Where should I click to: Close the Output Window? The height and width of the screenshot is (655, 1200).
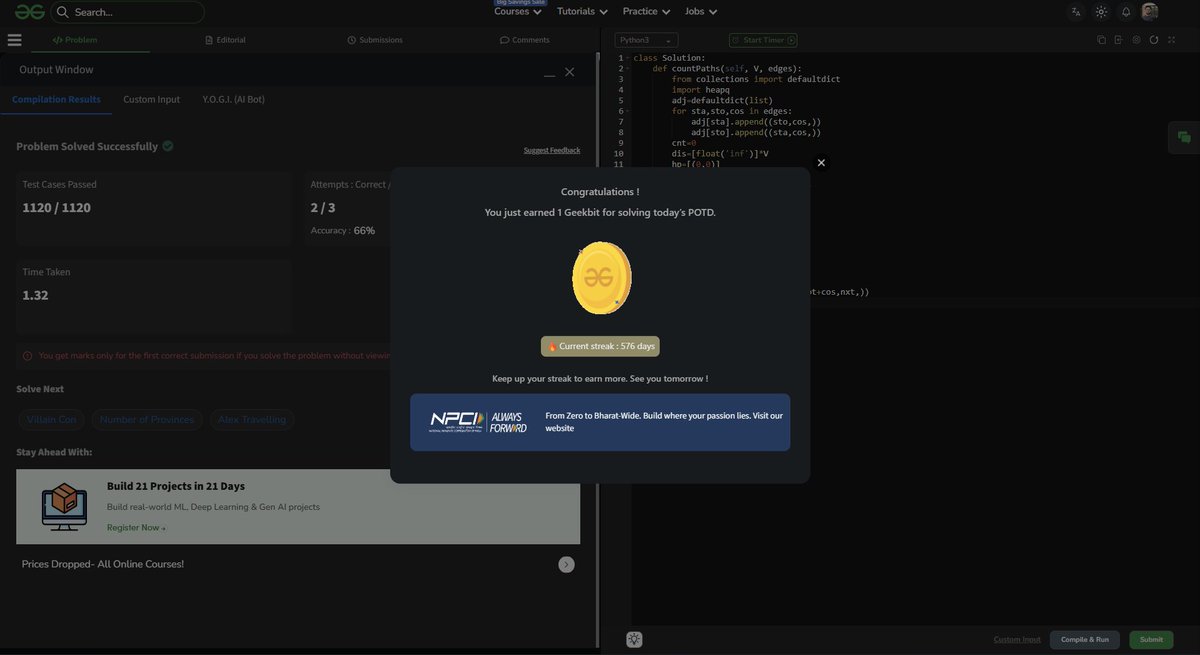[x=570, y=72]
